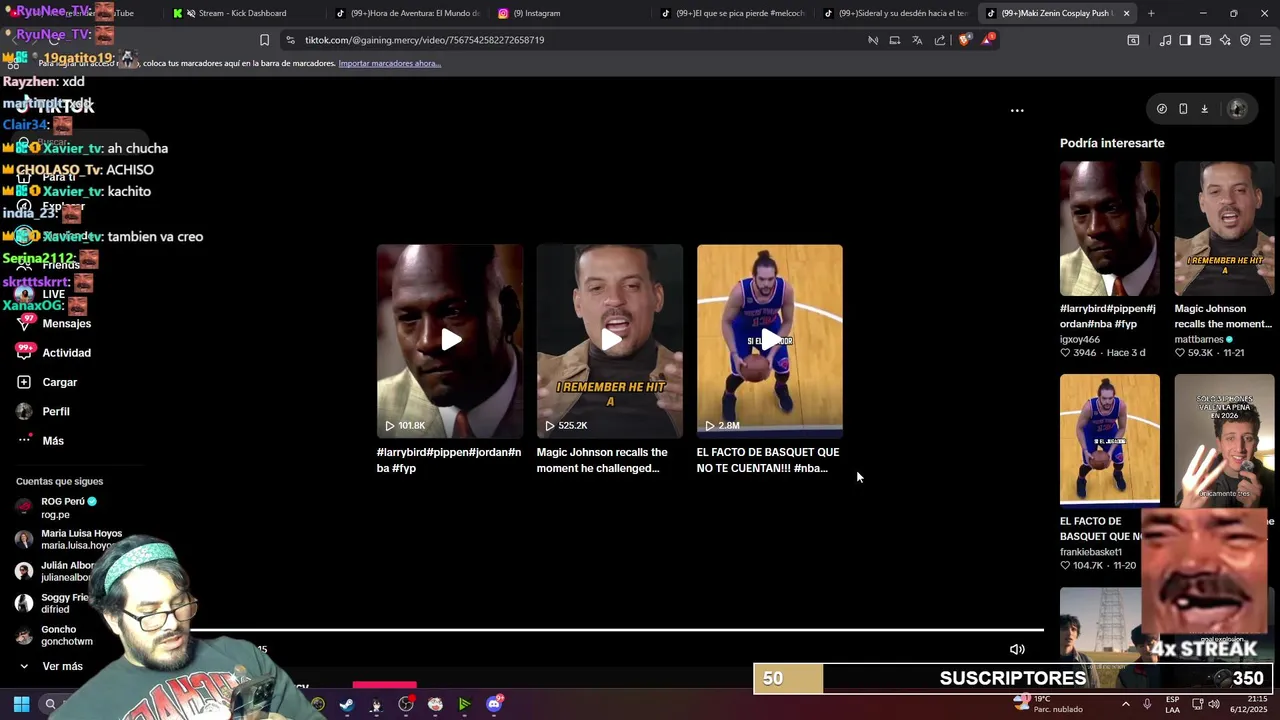This screenshot has width=1280, height=720.
Task: Play the EL FACTO DE BASQUET suggested video
Action: 770,340
